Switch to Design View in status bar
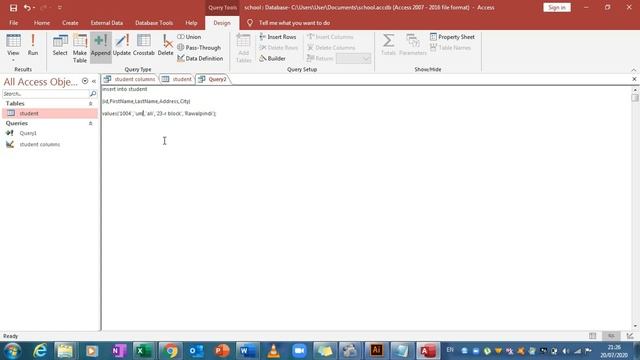 click(x=630, y=336)
